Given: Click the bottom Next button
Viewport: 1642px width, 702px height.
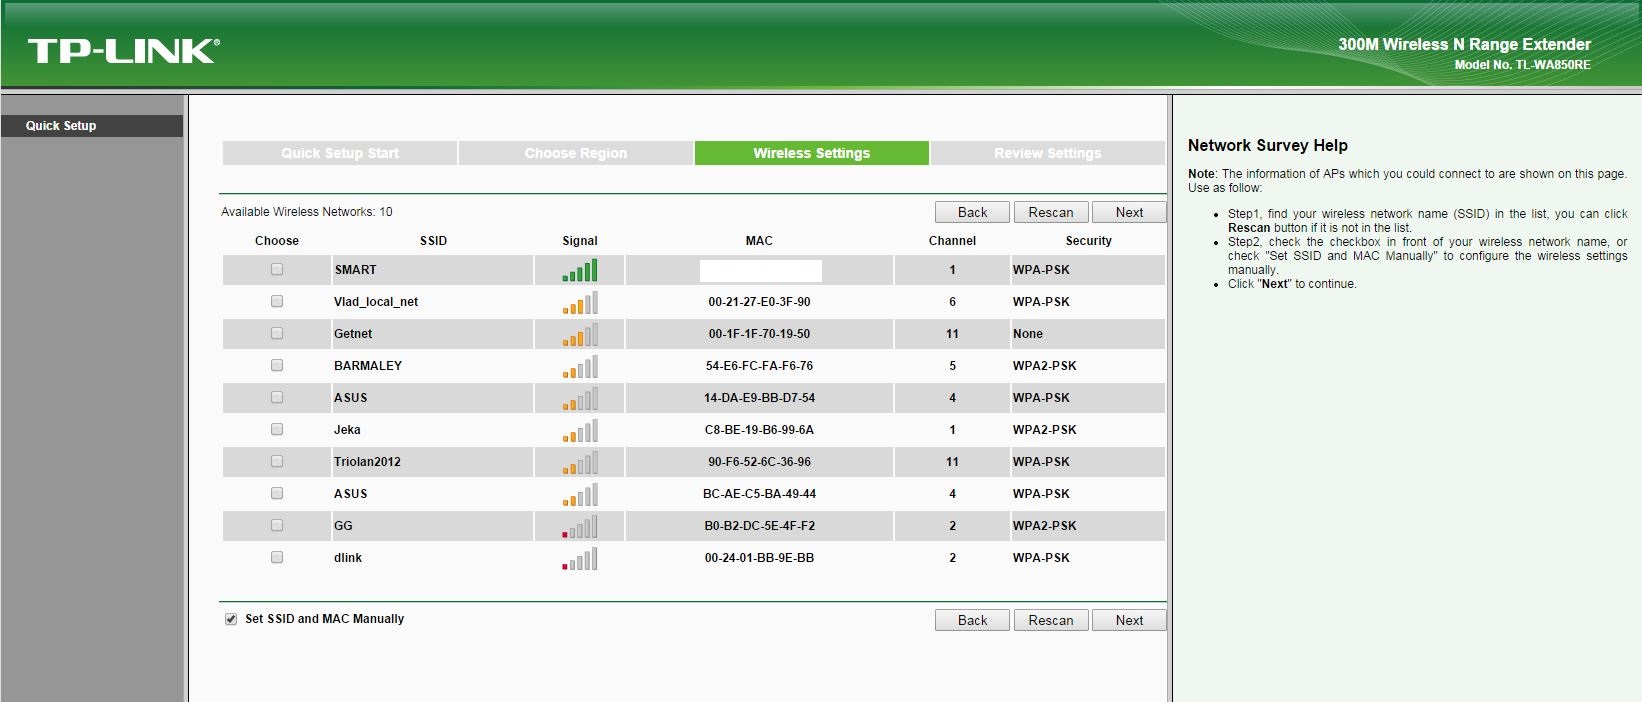Looking at the screenshot, I should 1129,620.
